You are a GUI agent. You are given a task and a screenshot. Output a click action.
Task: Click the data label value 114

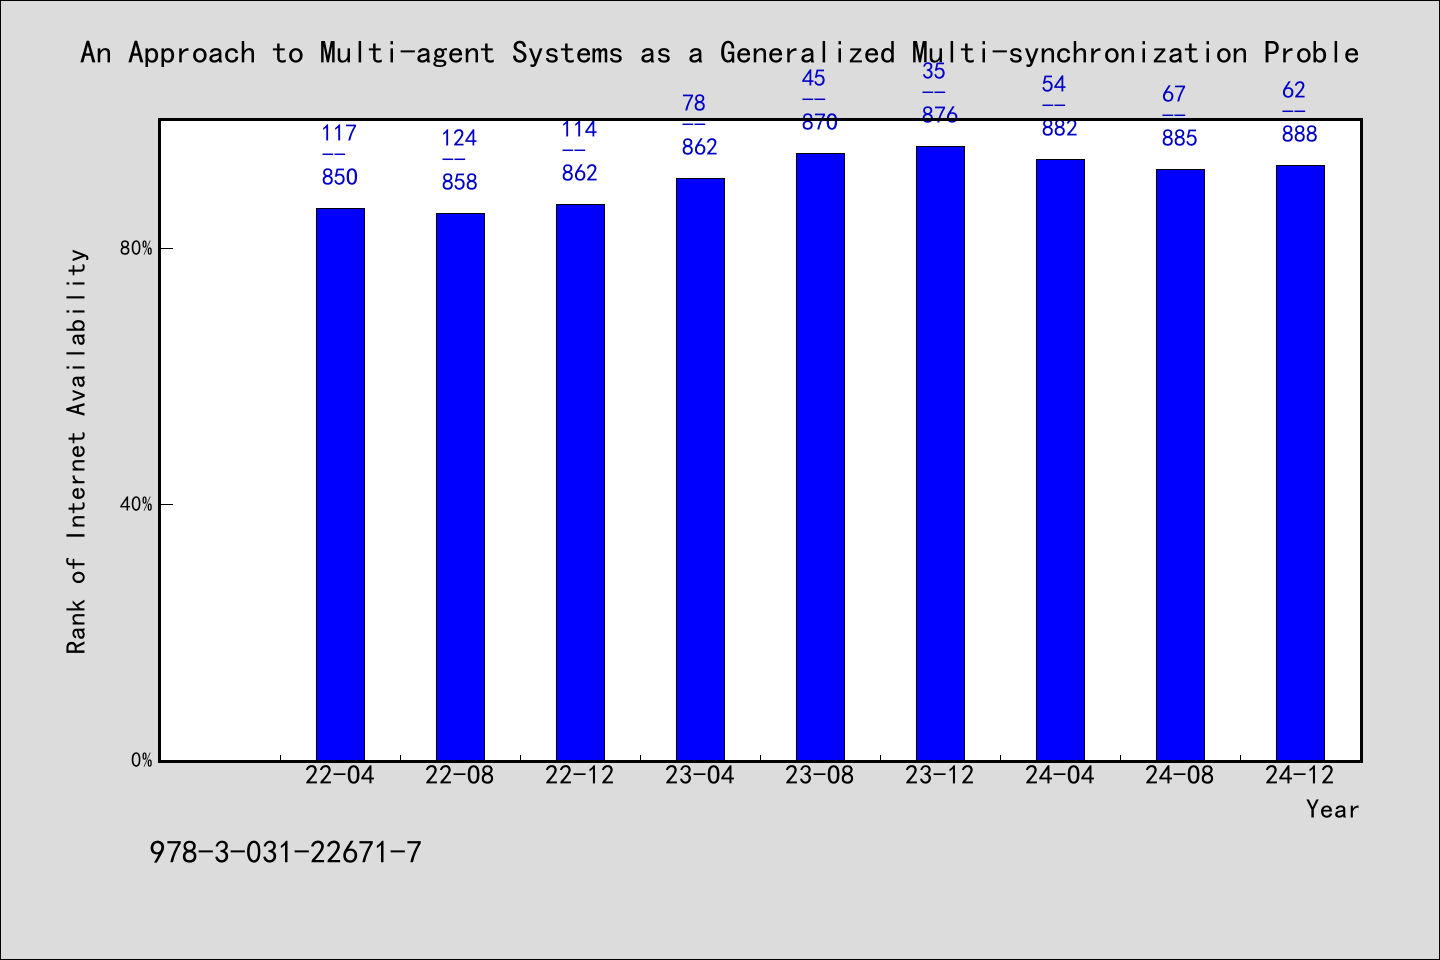pos(579,129)
